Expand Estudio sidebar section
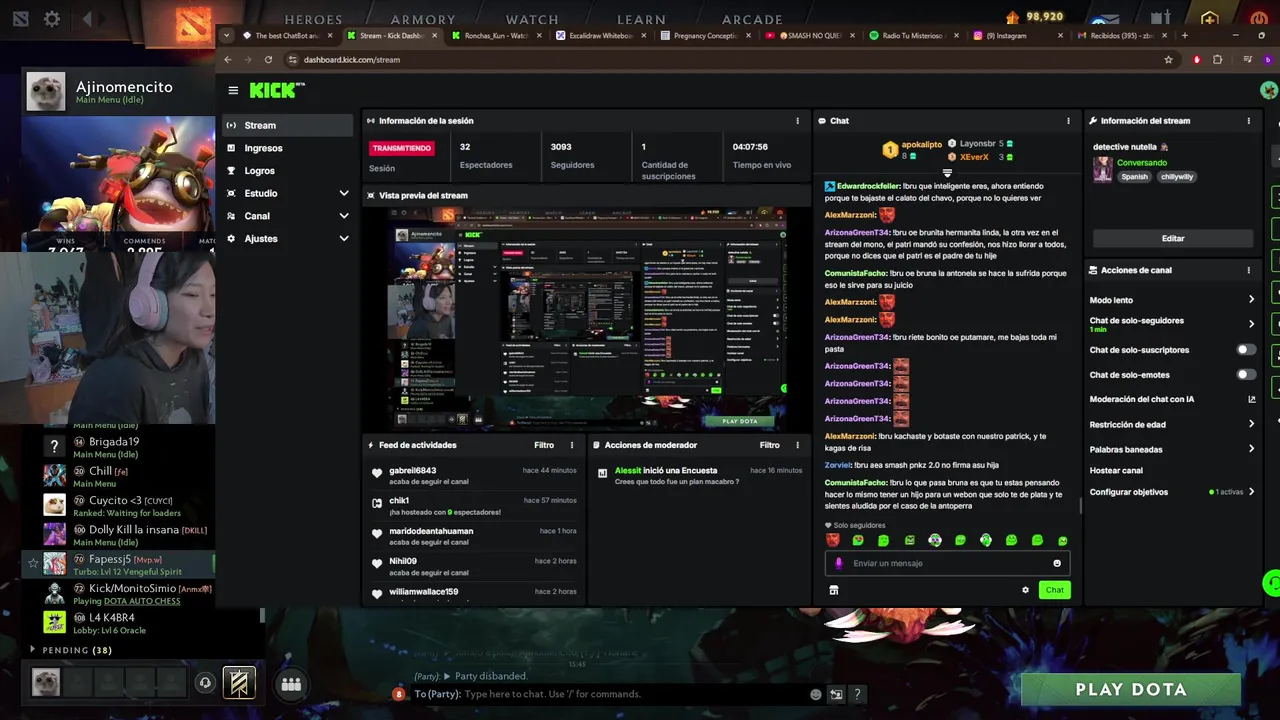Viewport: 1280px width, 720px height. click(x=344, y=193)
